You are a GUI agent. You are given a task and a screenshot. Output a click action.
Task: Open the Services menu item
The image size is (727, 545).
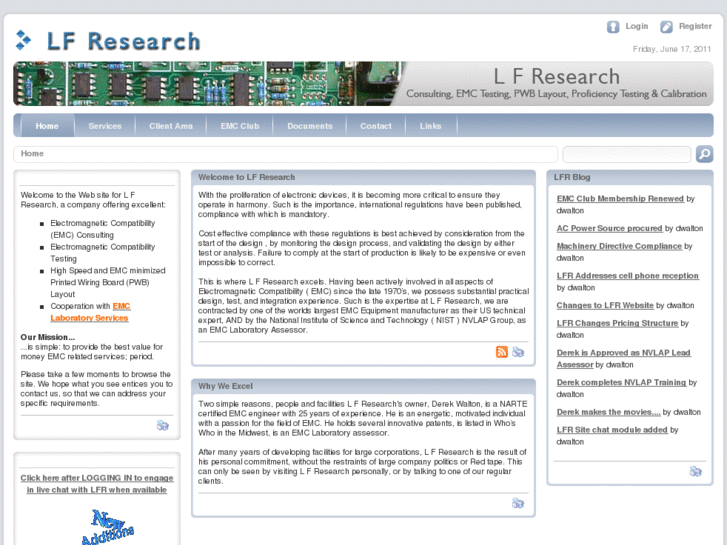(105, 126)
